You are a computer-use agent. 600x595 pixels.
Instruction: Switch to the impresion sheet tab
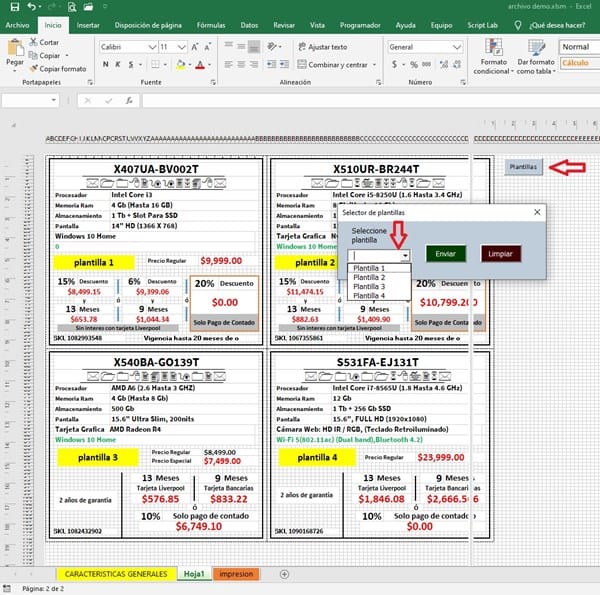point(236,574)
